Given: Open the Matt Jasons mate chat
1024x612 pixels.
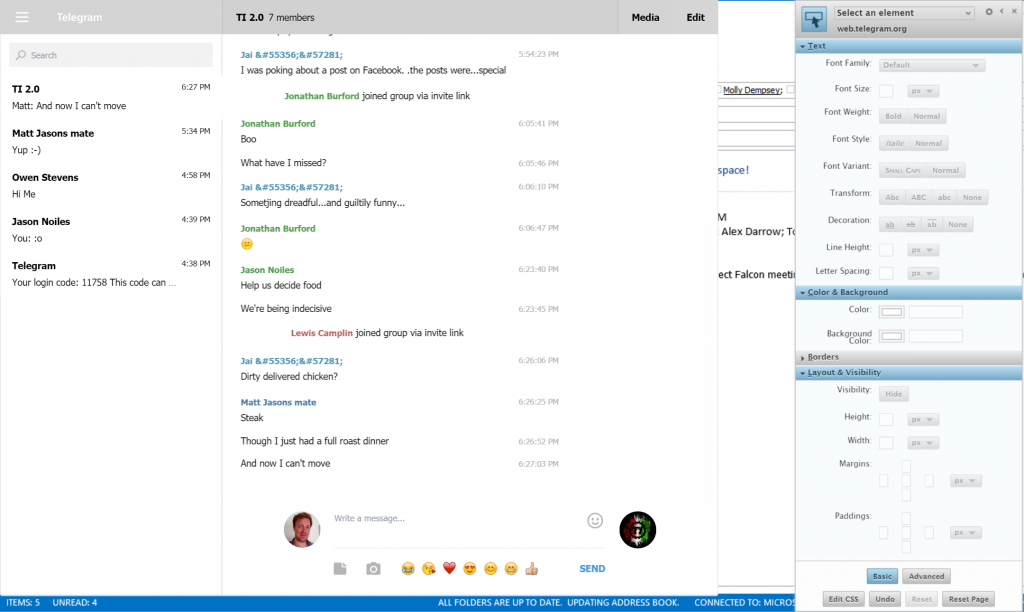Looking at the screenshot, I should pos(111,142).
